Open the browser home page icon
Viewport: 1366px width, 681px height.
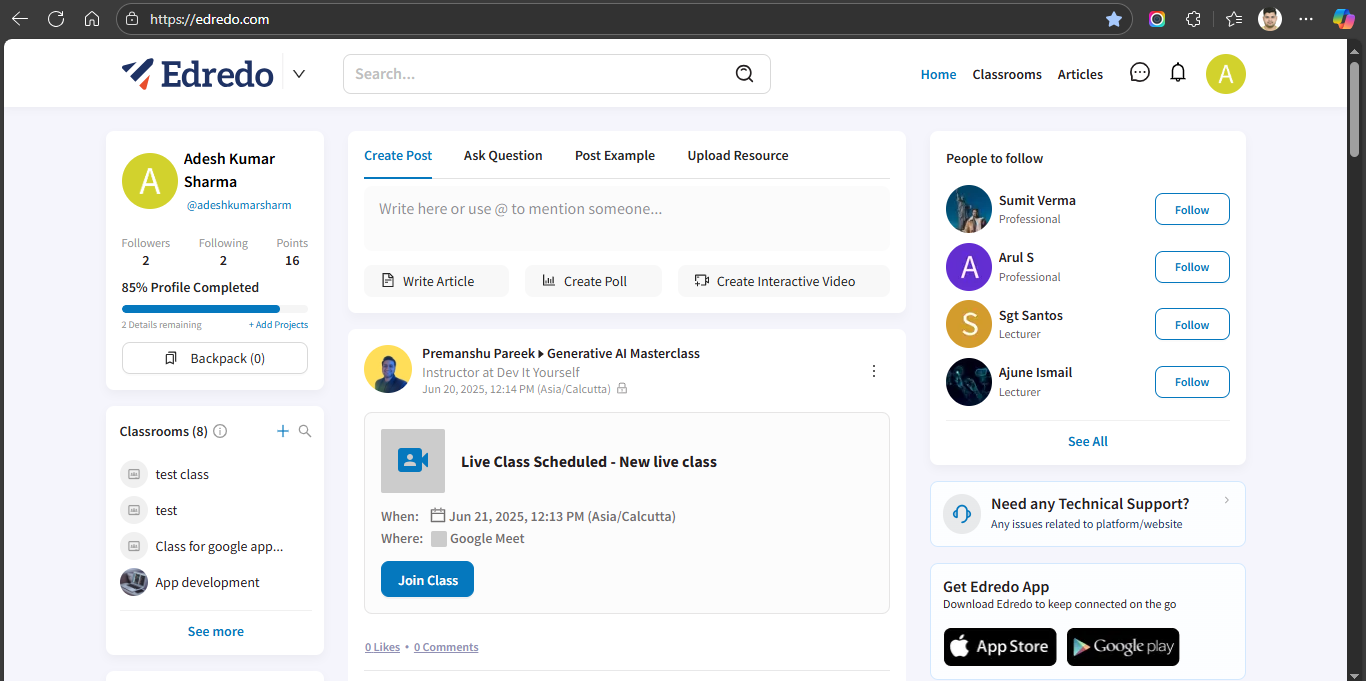click(x=92, y=19)
